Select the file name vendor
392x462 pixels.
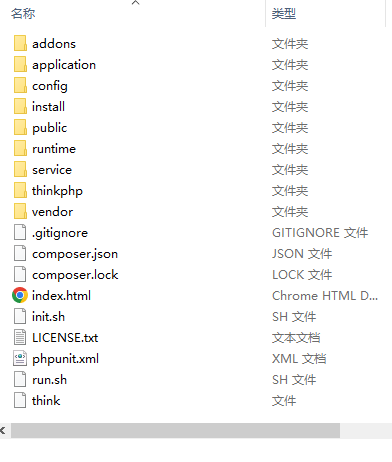pos(53,212)
